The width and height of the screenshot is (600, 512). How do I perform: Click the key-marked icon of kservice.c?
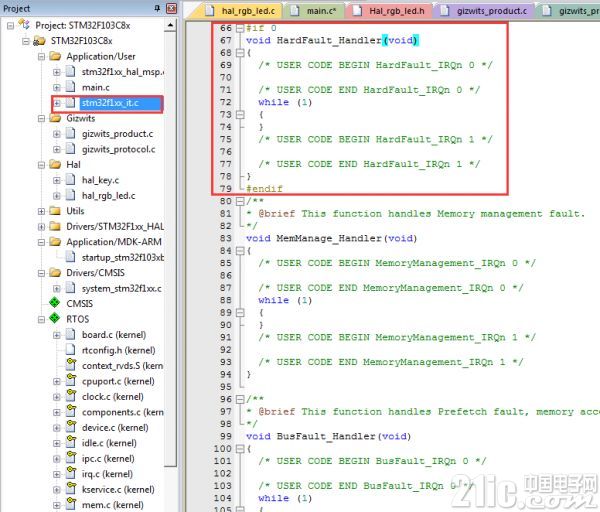click(71, 488)
